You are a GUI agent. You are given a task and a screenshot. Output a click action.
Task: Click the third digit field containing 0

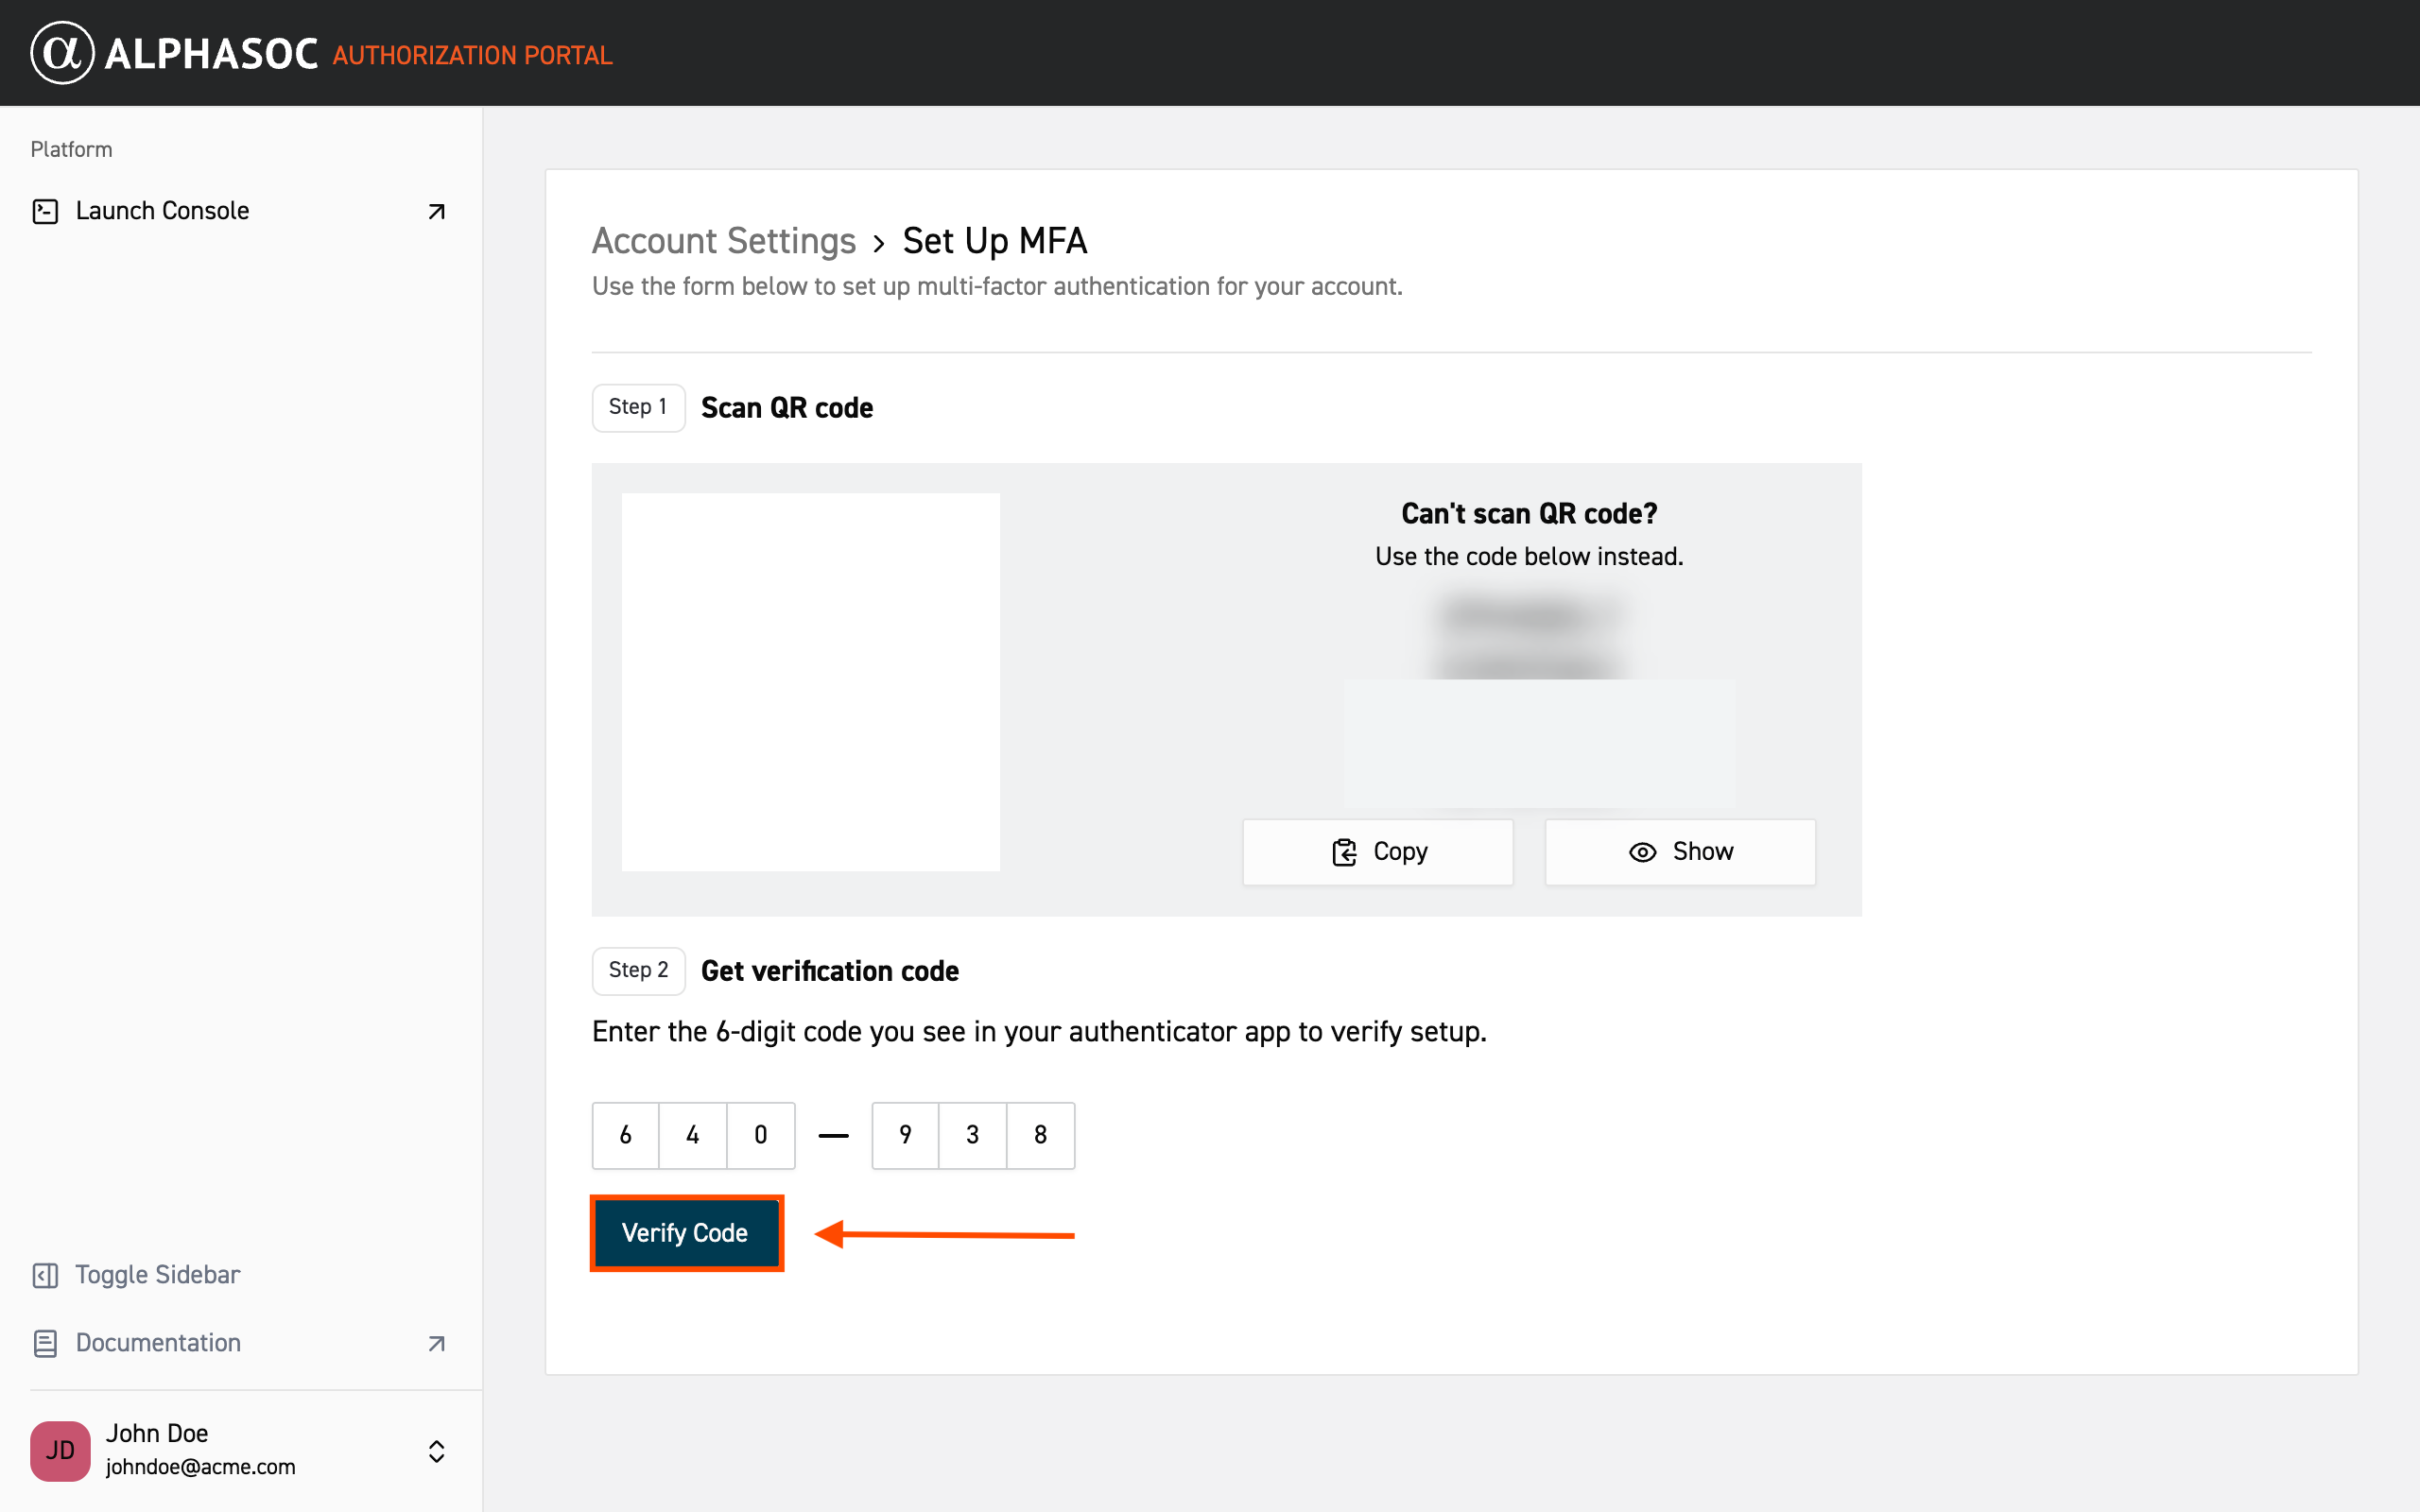coord(761,1135)
